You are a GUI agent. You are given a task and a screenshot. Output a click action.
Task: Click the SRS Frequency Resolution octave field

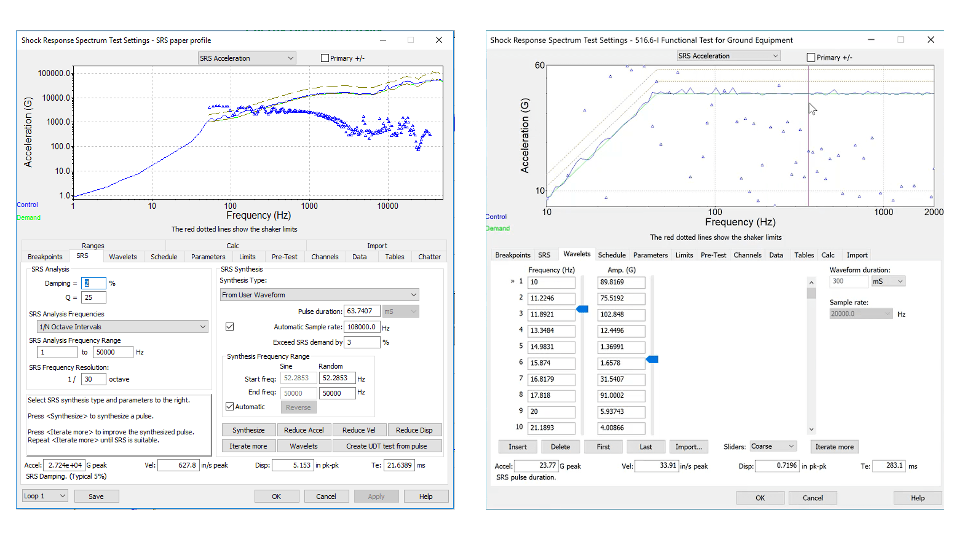click(94, 380)
